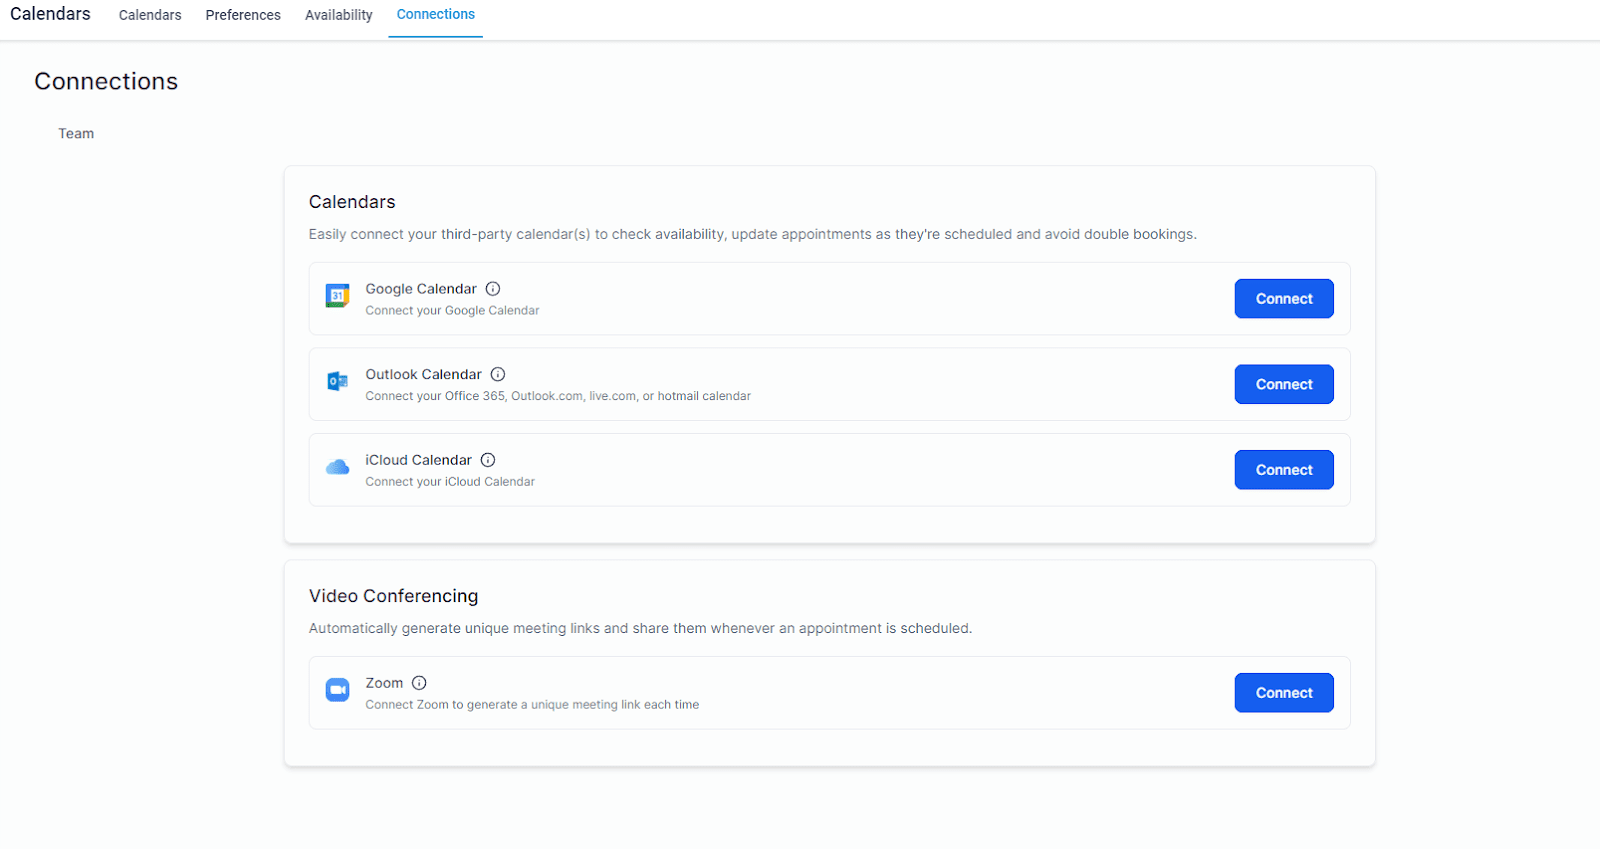The image size is (1600, 849).
Task: Connect Outlook Calendar
Action: pyautogui.click(x=1284, y=384)
